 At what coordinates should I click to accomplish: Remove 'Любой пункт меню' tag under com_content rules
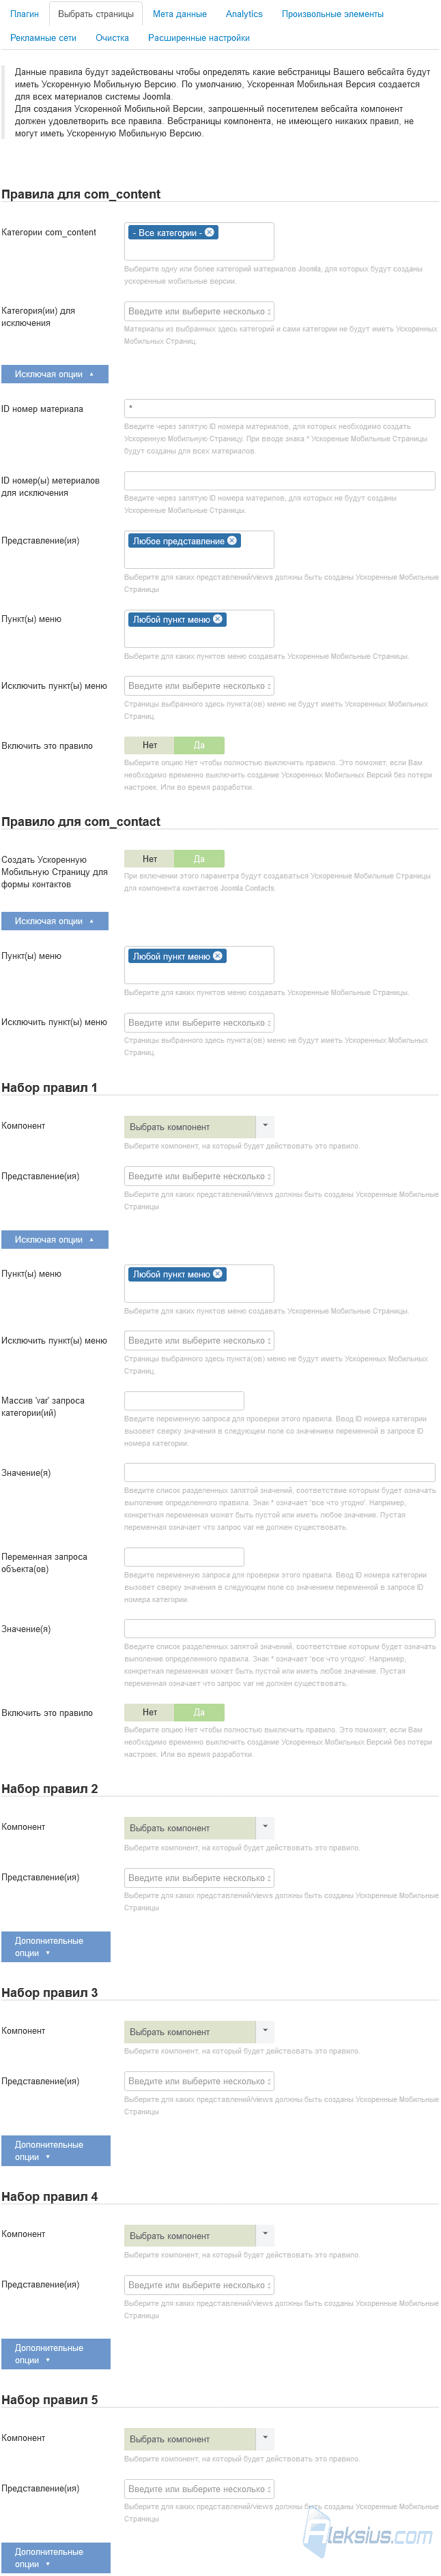pyautogui.click(x=218, y=619)
